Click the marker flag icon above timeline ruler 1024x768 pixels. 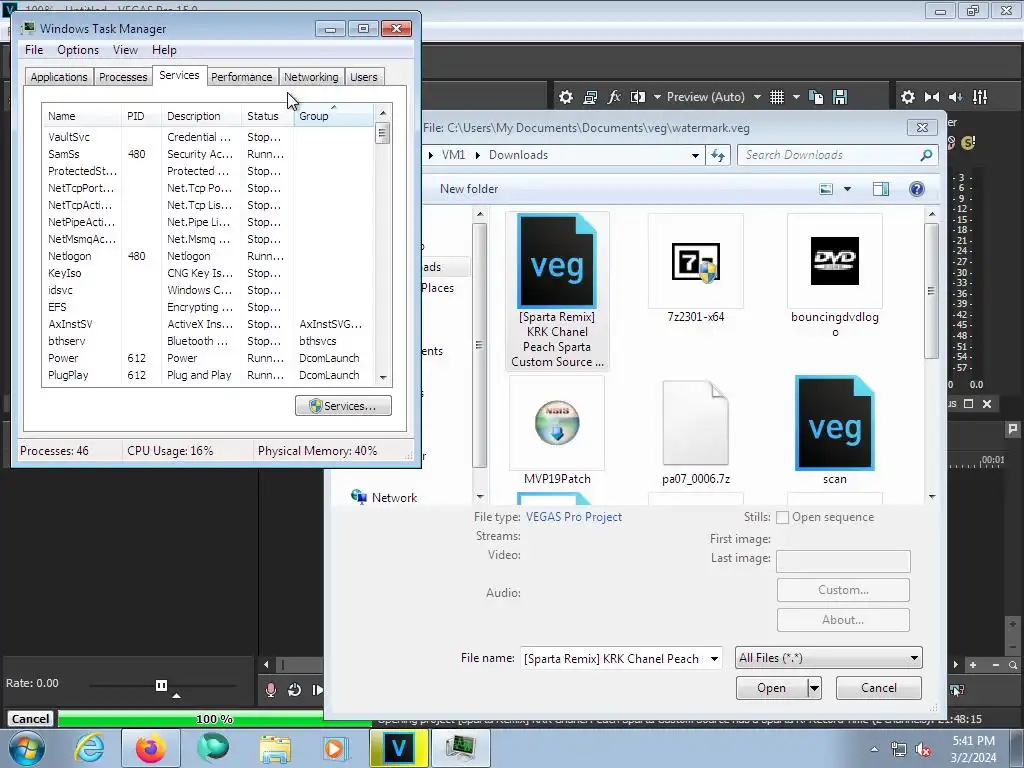tap(1012, 429)
